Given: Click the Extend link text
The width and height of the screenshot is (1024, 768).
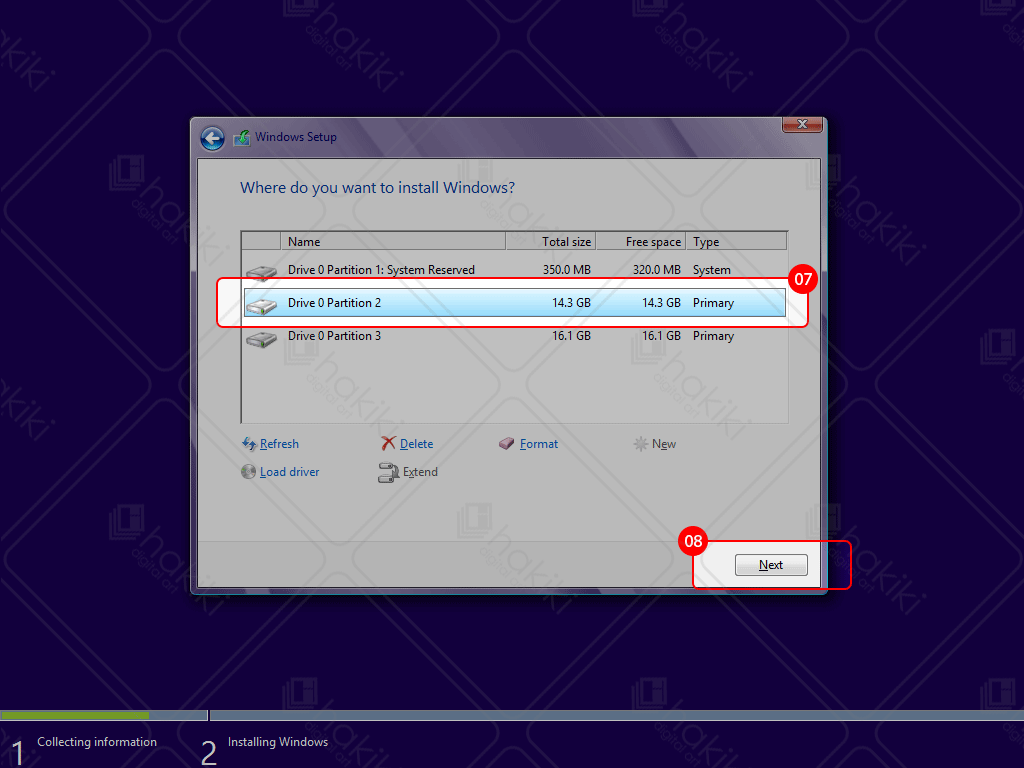Looking at the screenshot, I should 420,472.
